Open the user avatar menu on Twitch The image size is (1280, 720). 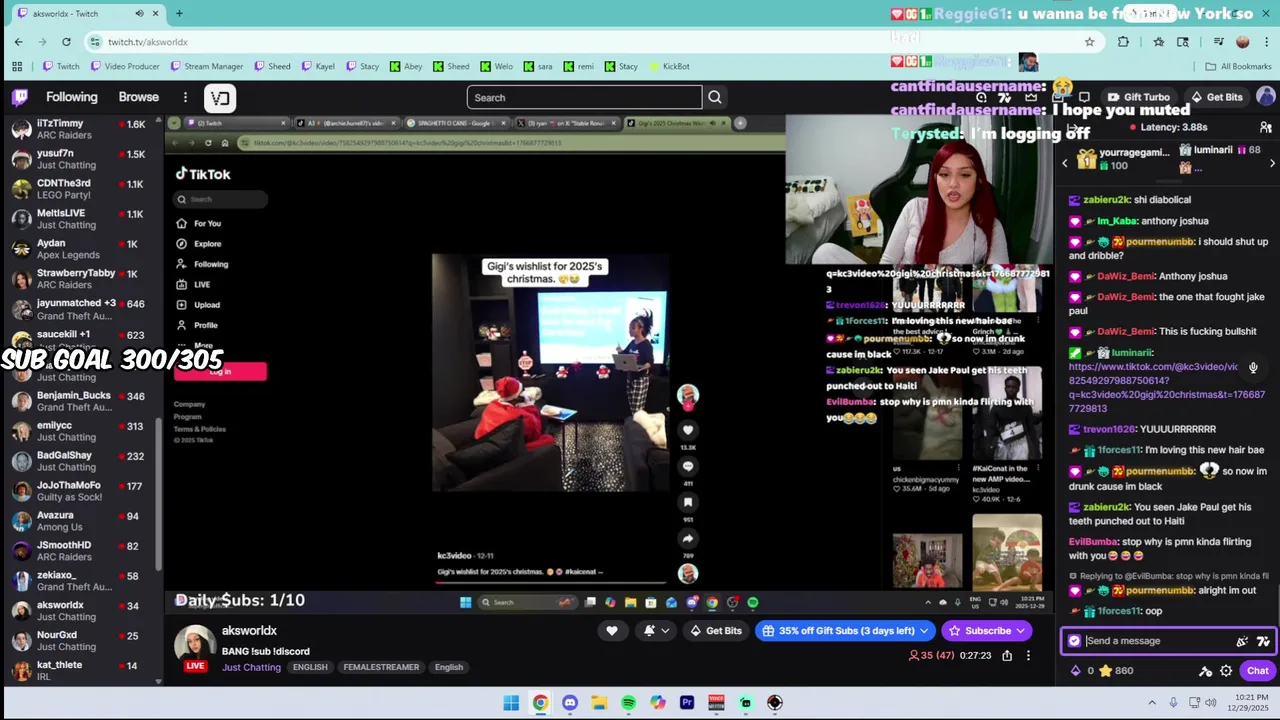pos(1266,97)
